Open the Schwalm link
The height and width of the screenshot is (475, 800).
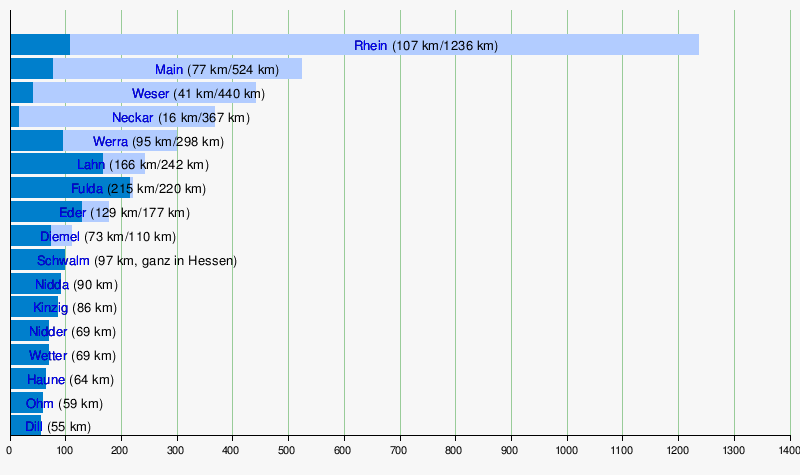pyautogui.click(x=63, y=261)
